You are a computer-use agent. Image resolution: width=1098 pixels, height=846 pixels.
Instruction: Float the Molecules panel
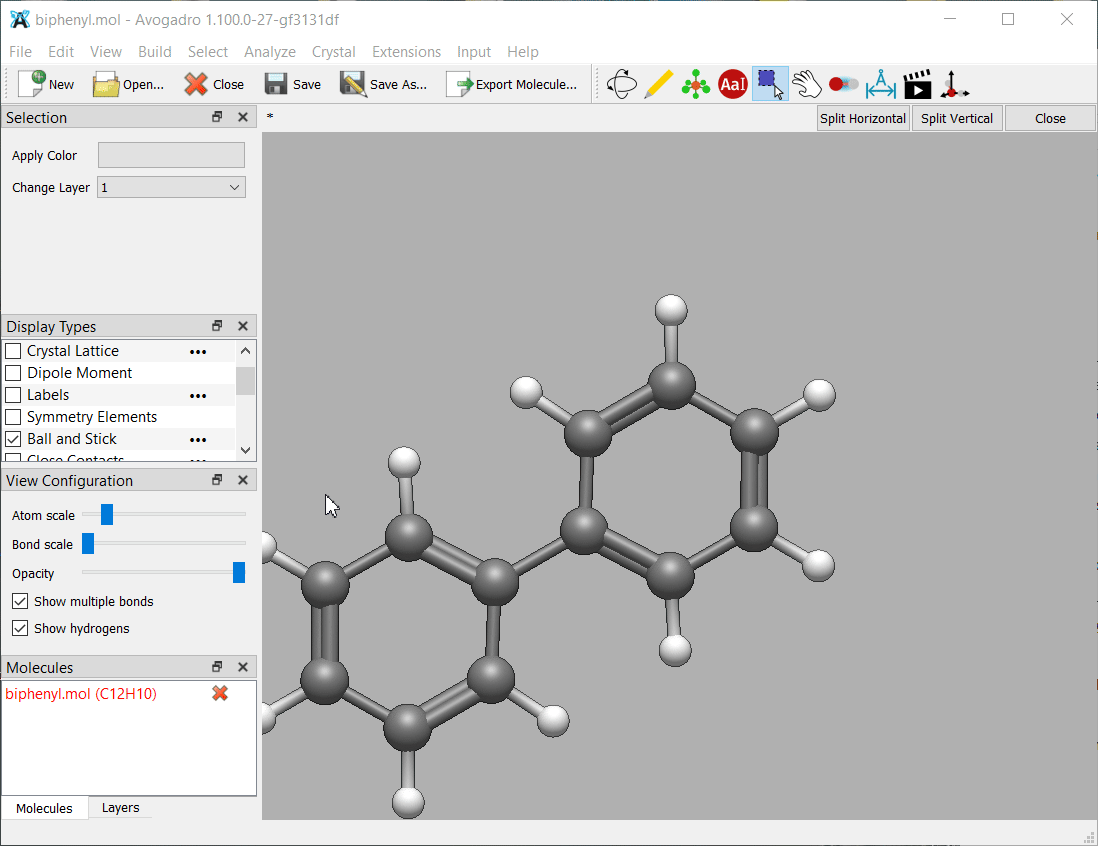pyautogui.click(x=217, y=667)
